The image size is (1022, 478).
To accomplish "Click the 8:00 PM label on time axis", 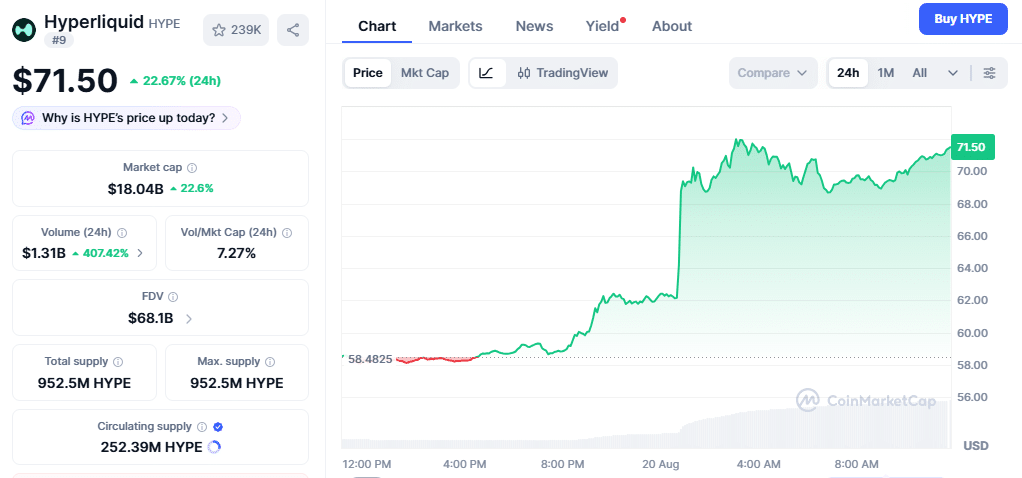I will [562, 464].
